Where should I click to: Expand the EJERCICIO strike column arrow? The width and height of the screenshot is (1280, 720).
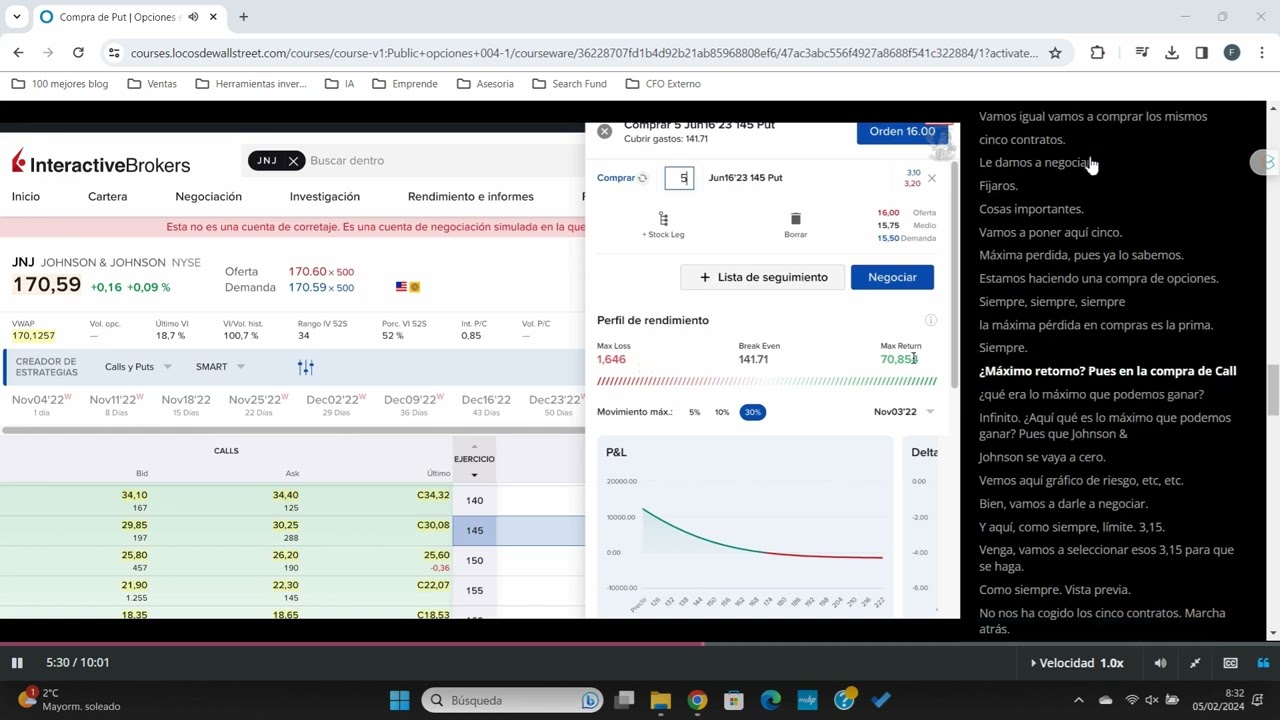(474, 475)
